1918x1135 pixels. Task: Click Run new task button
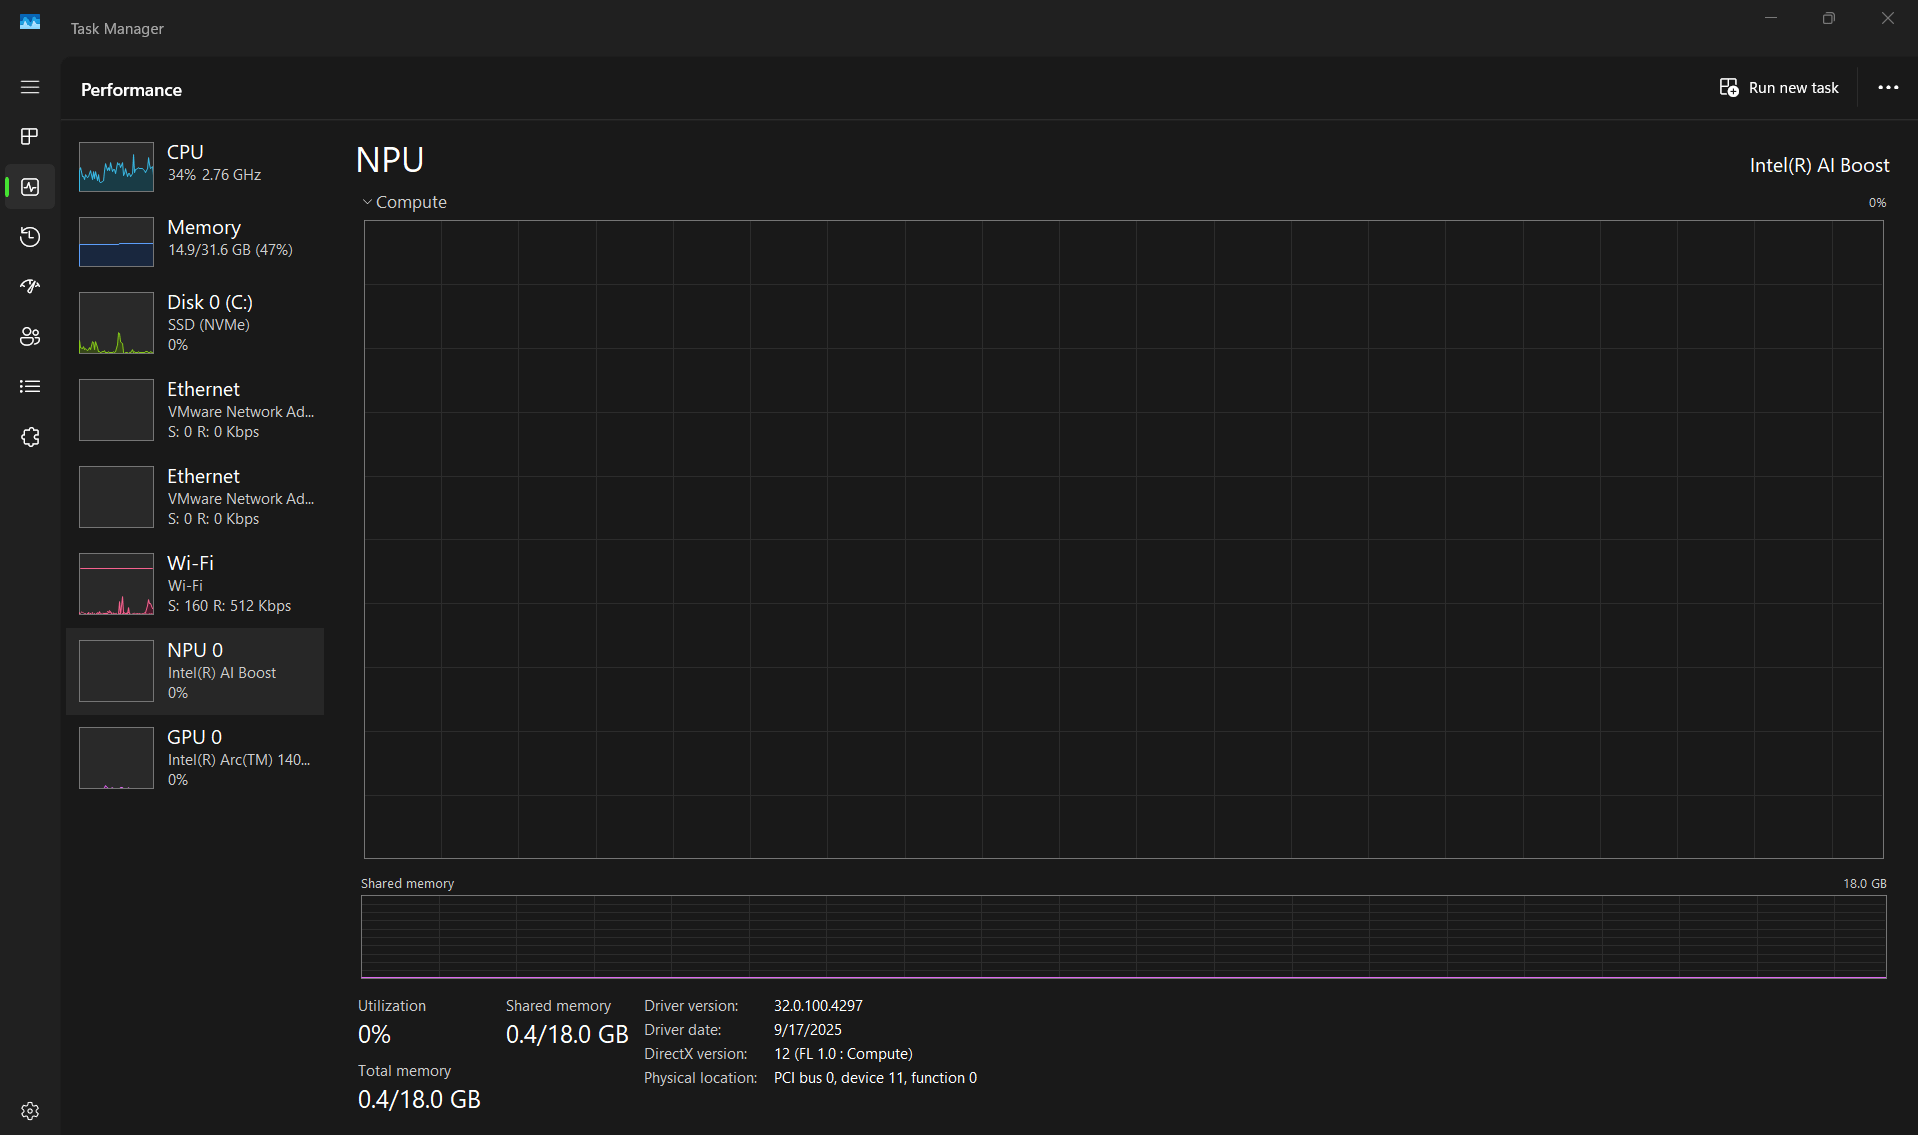point(1779,88)
